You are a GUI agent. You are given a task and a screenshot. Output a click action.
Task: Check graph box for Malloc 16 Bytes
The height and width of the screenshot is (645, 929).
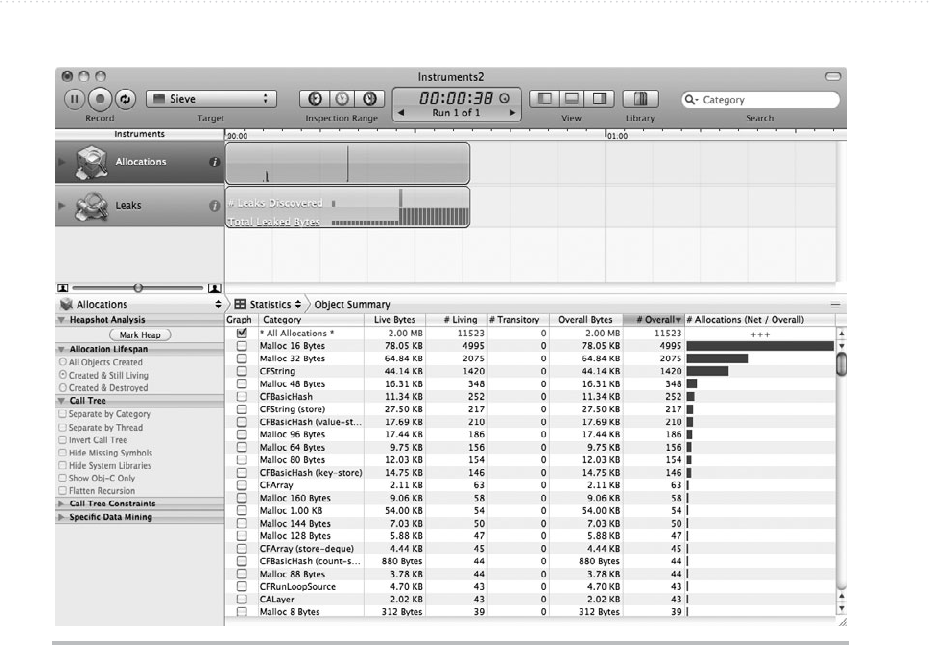pyautogui.click(x=242, y=346)
